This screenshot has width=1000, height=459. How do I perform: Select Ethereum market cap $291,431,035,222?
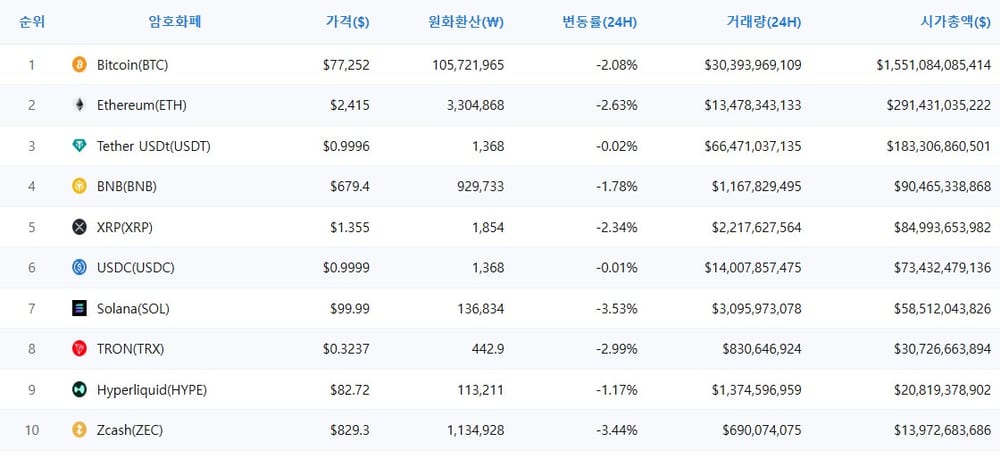(939, 105)
